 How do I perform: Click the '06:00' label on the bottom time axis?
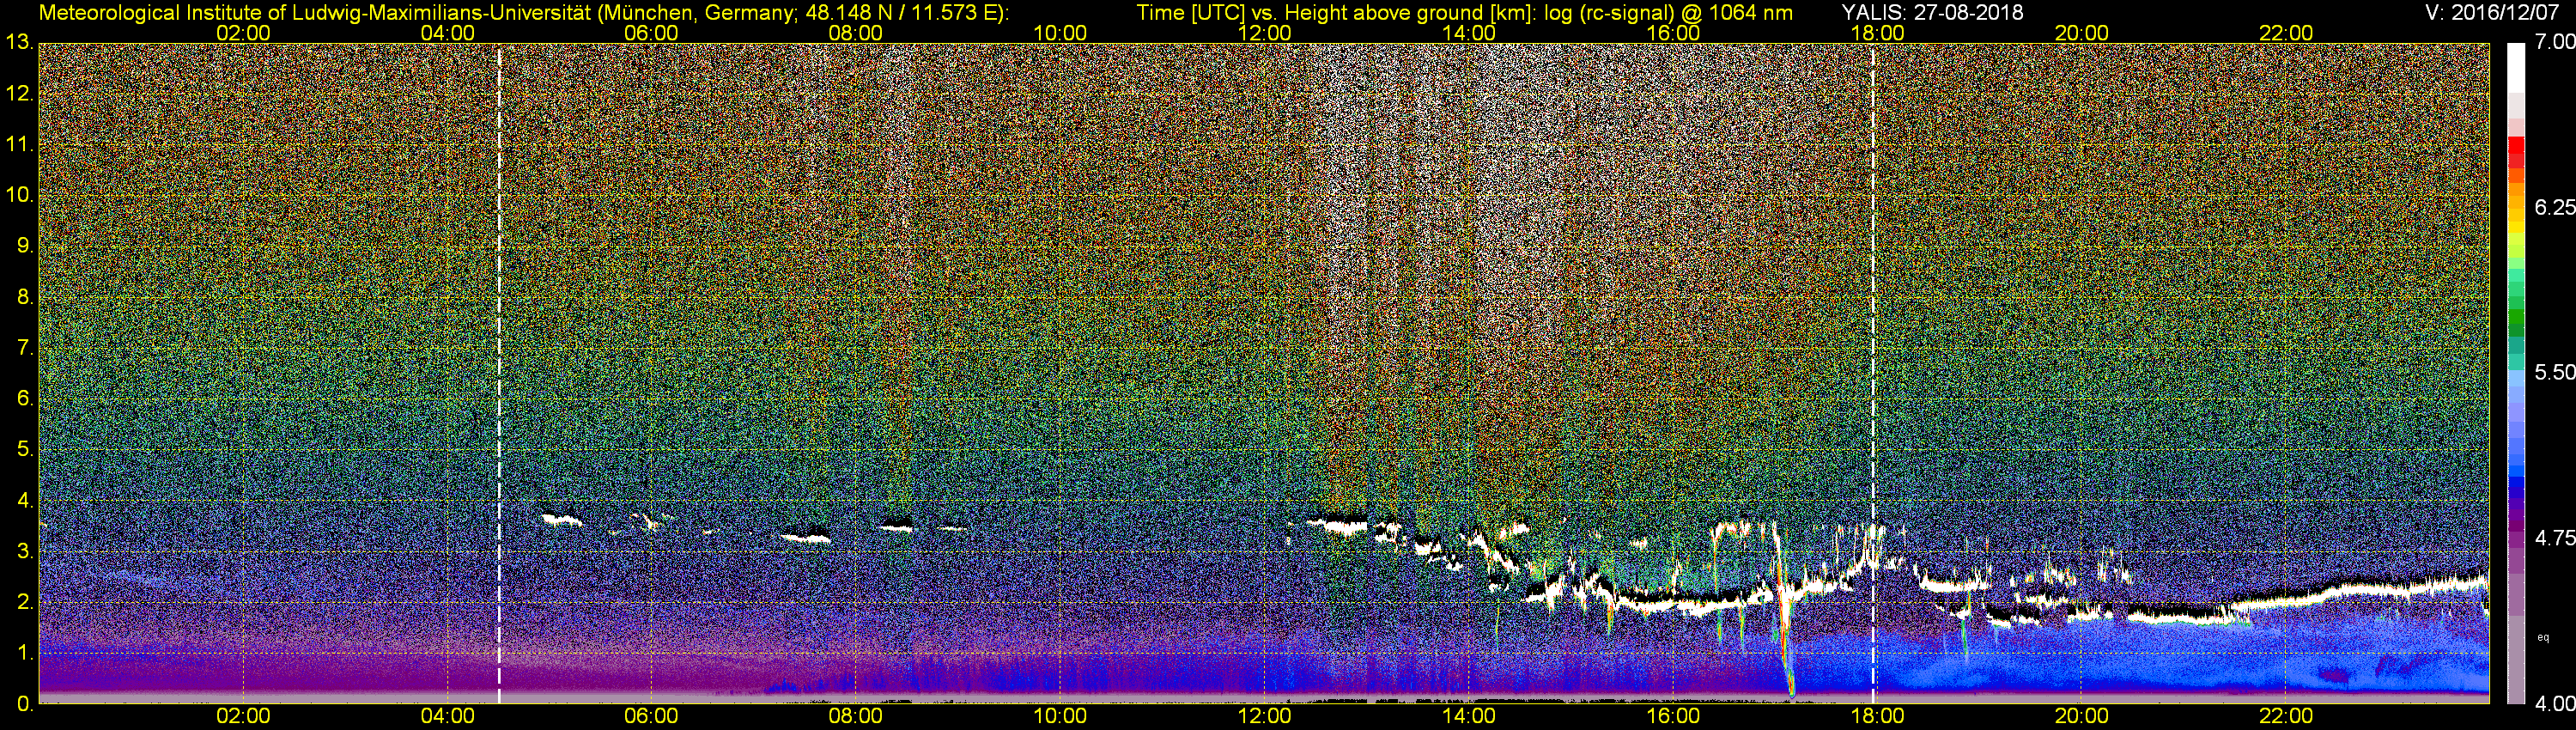(x=651, y=716)
